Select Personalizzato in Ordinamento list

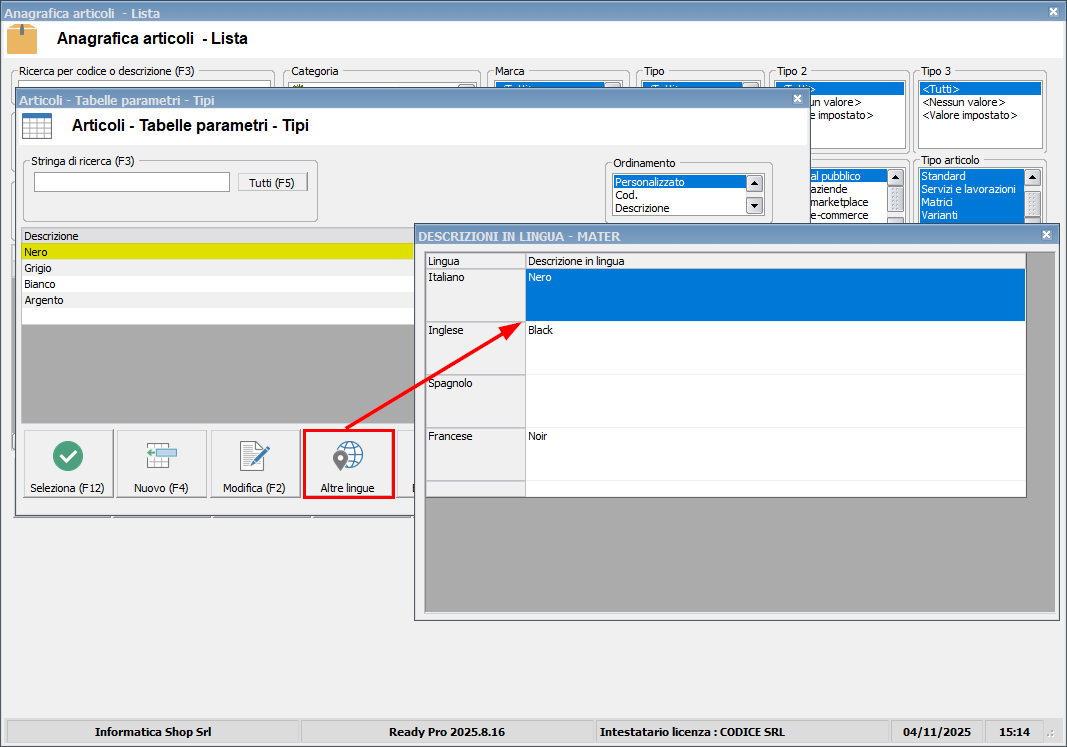tap(678, 182)
